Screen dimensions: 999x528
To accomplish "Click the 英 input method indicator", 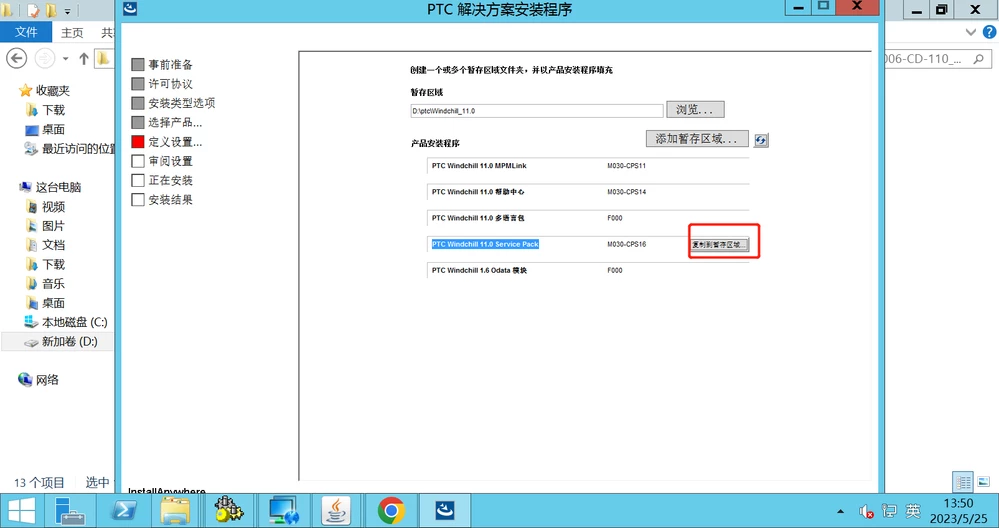I will pyautogui.click(x=913, y=511).
